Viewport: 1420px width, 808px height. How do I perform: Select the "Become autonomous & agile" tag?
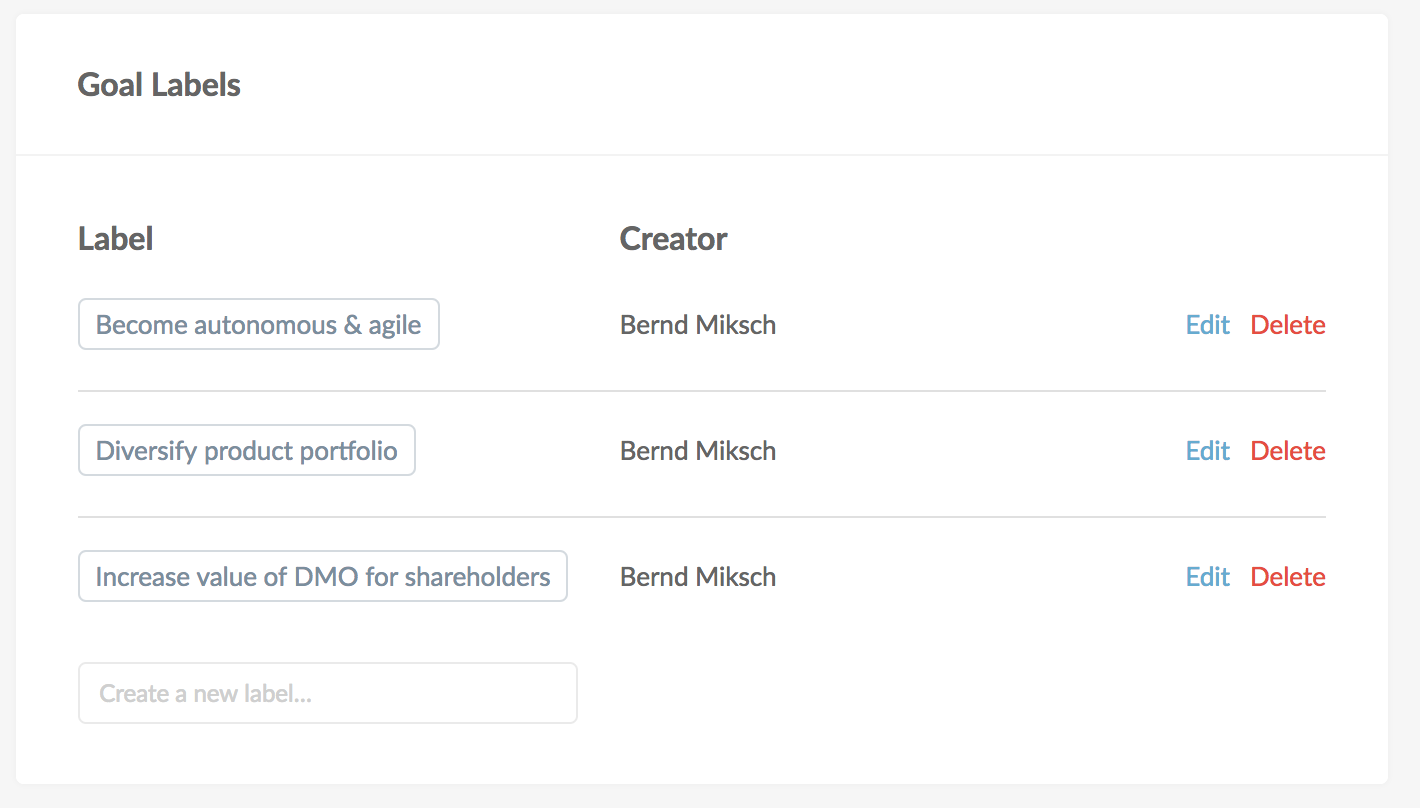click(259, 324)
